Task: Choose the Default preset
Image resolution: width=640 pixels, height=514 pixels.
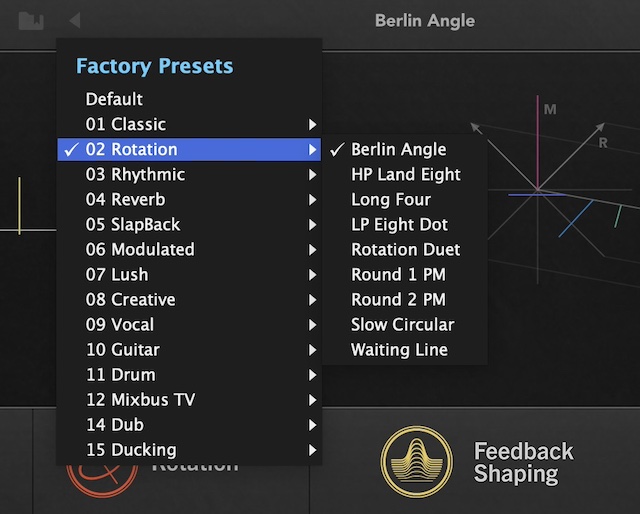Action: [x=114, y=100]
